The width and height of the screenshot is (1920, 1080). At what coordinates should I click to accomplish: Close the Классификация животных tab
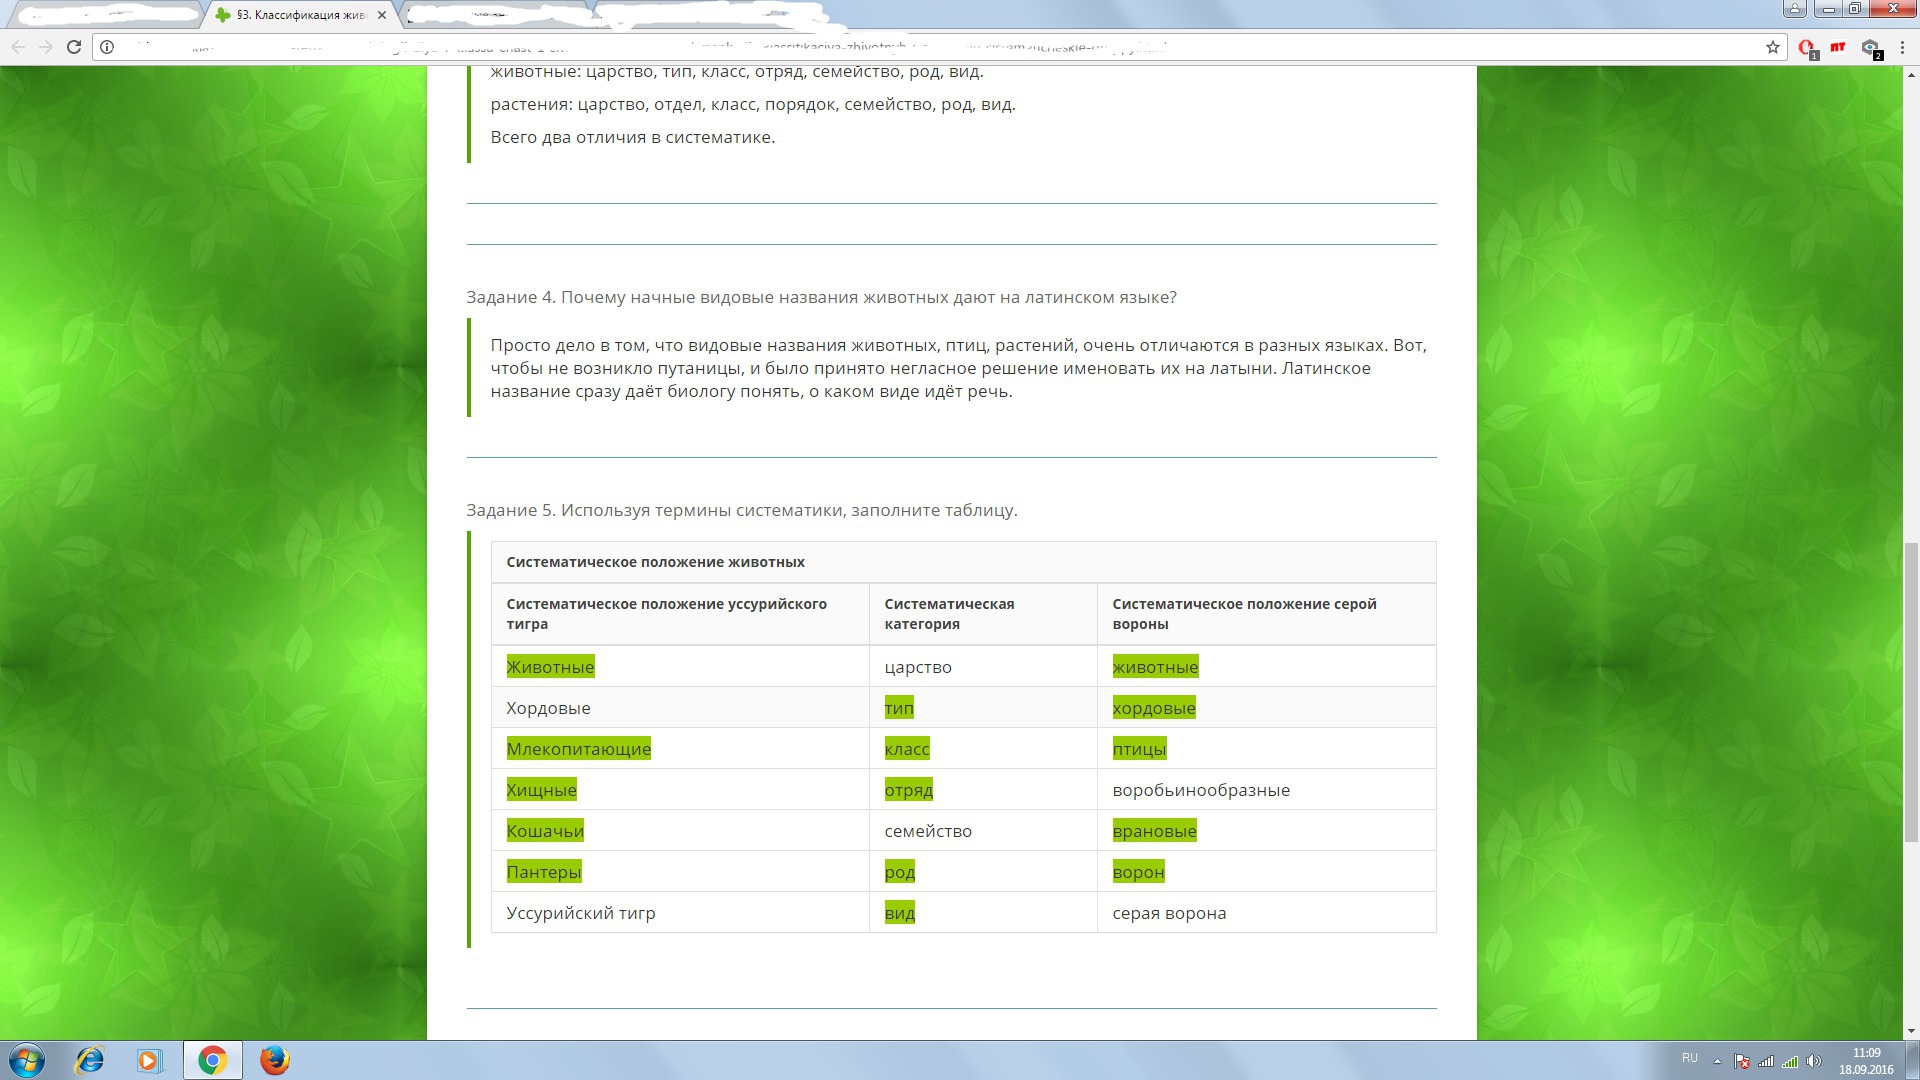pos(381,15)
